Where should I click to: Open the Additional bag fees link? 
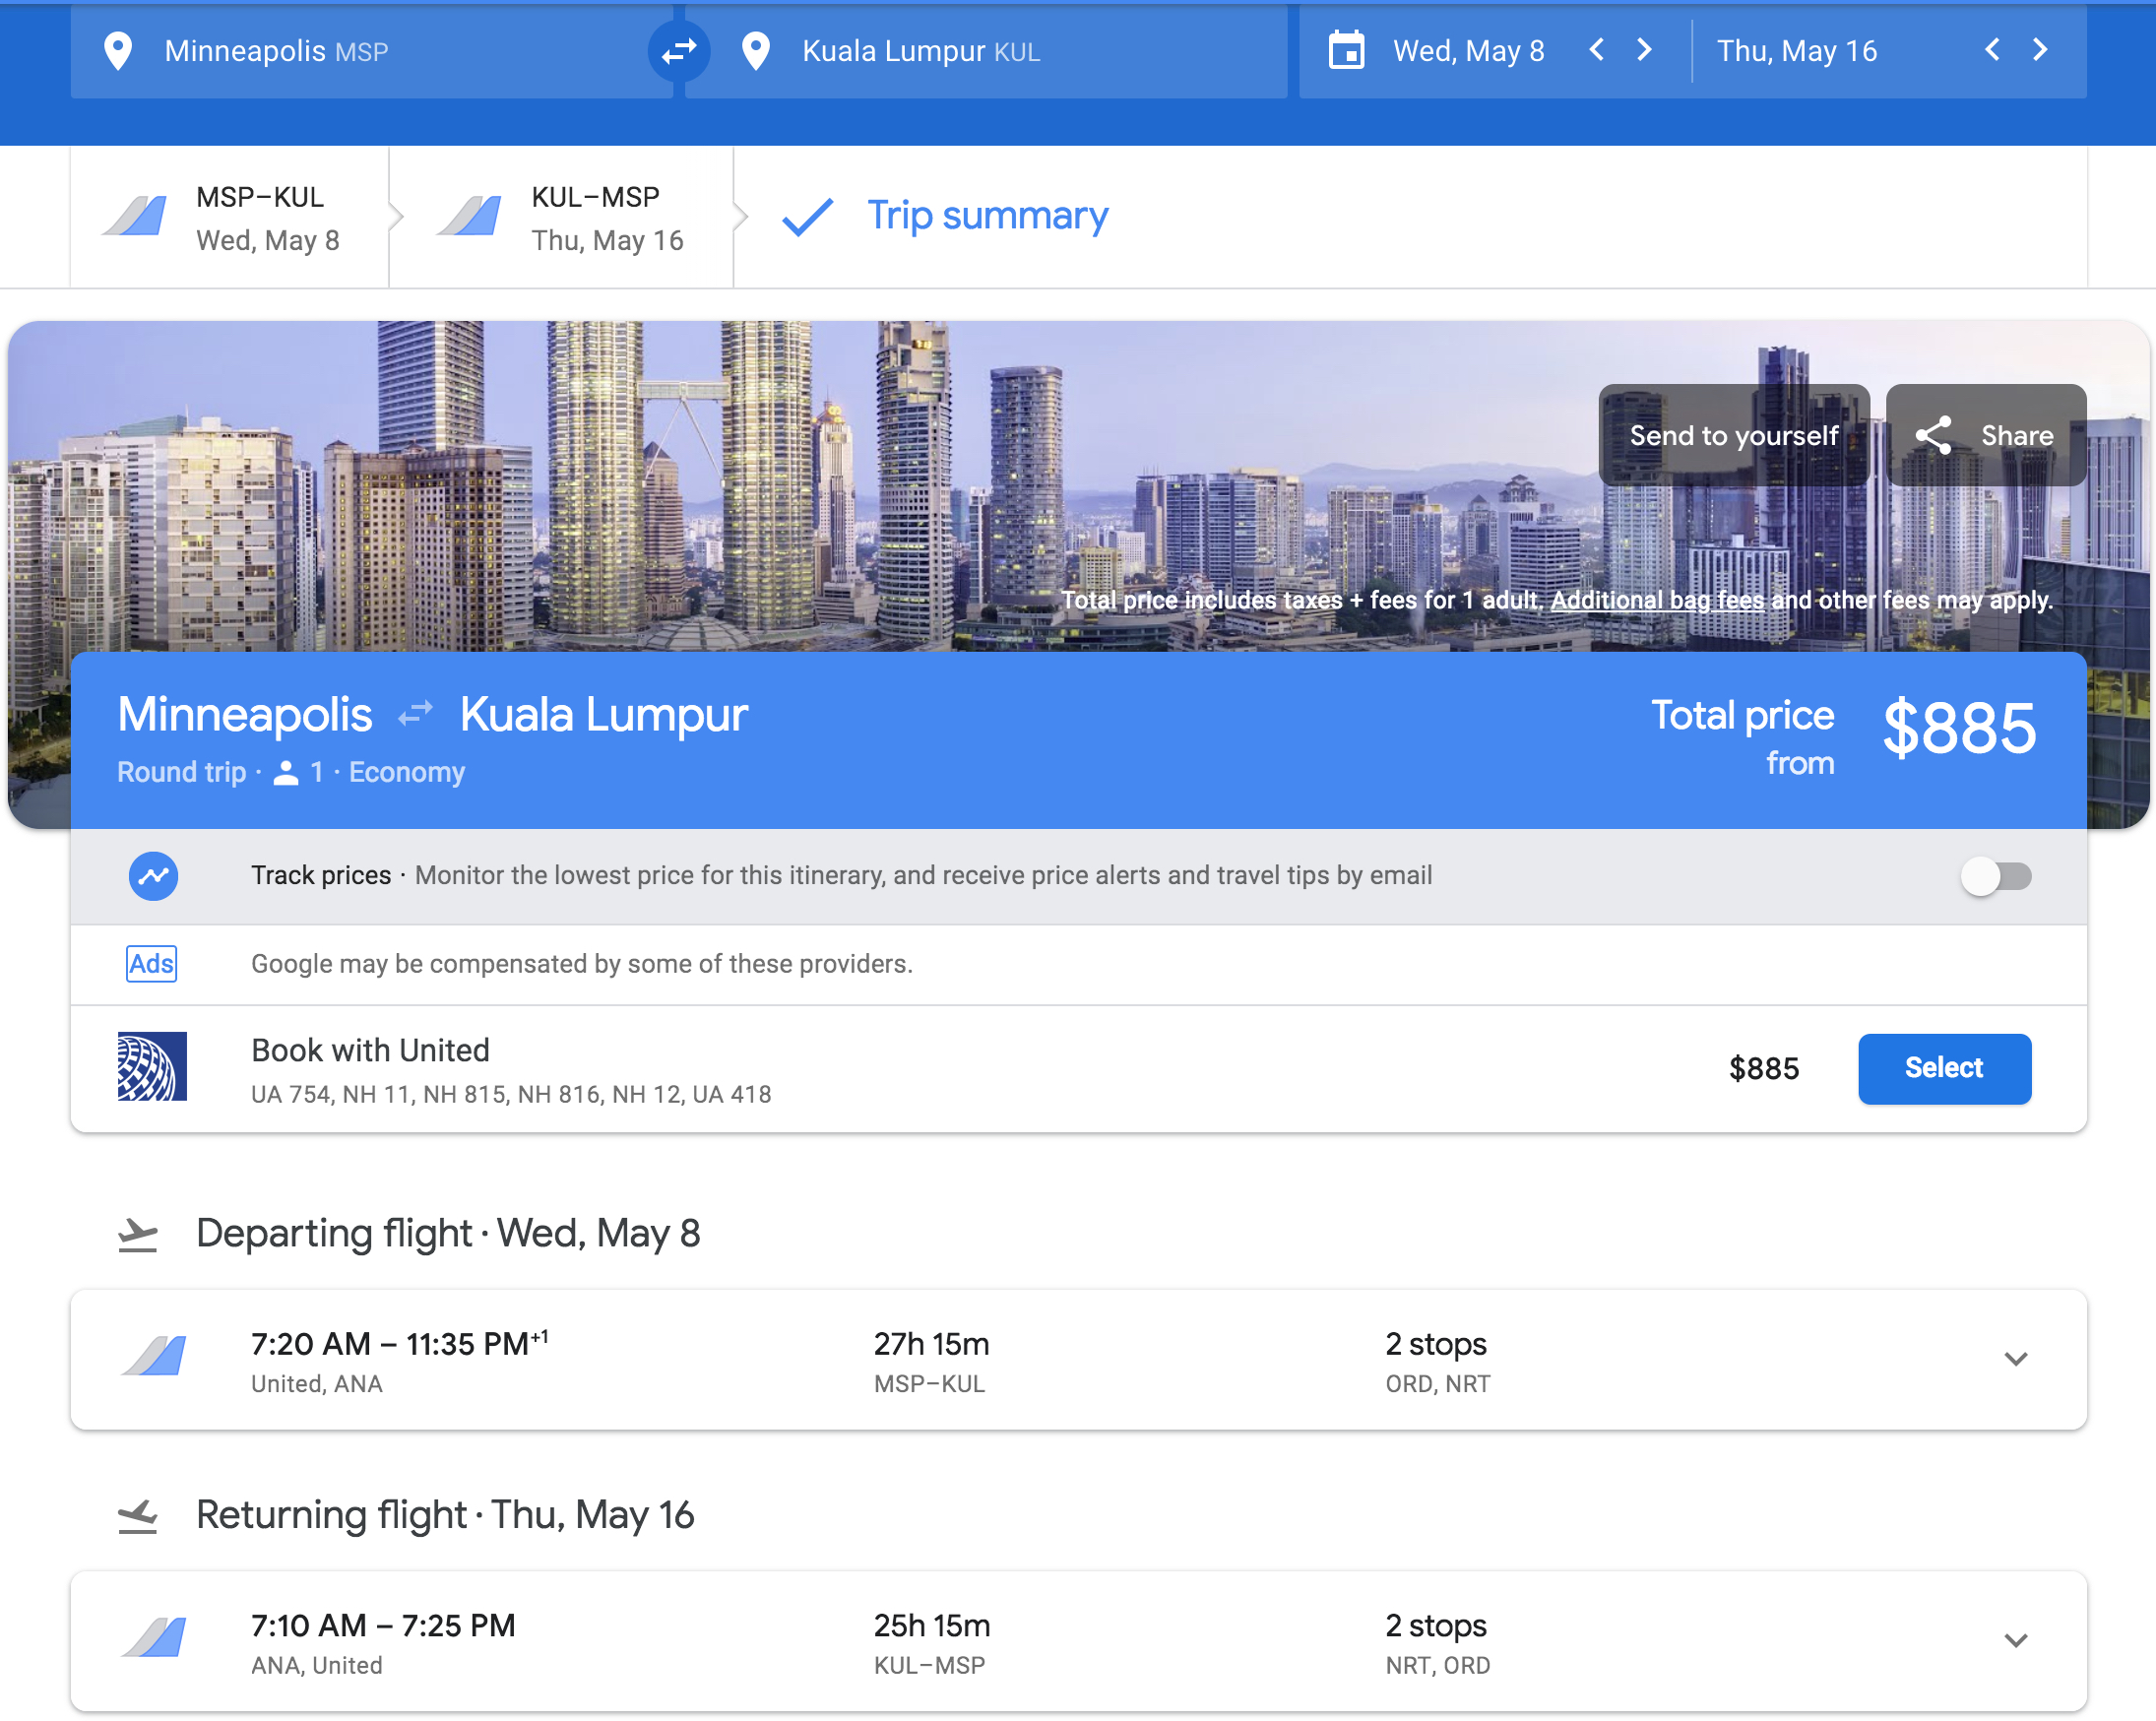pyautogui.click(x=1657, y=600)
